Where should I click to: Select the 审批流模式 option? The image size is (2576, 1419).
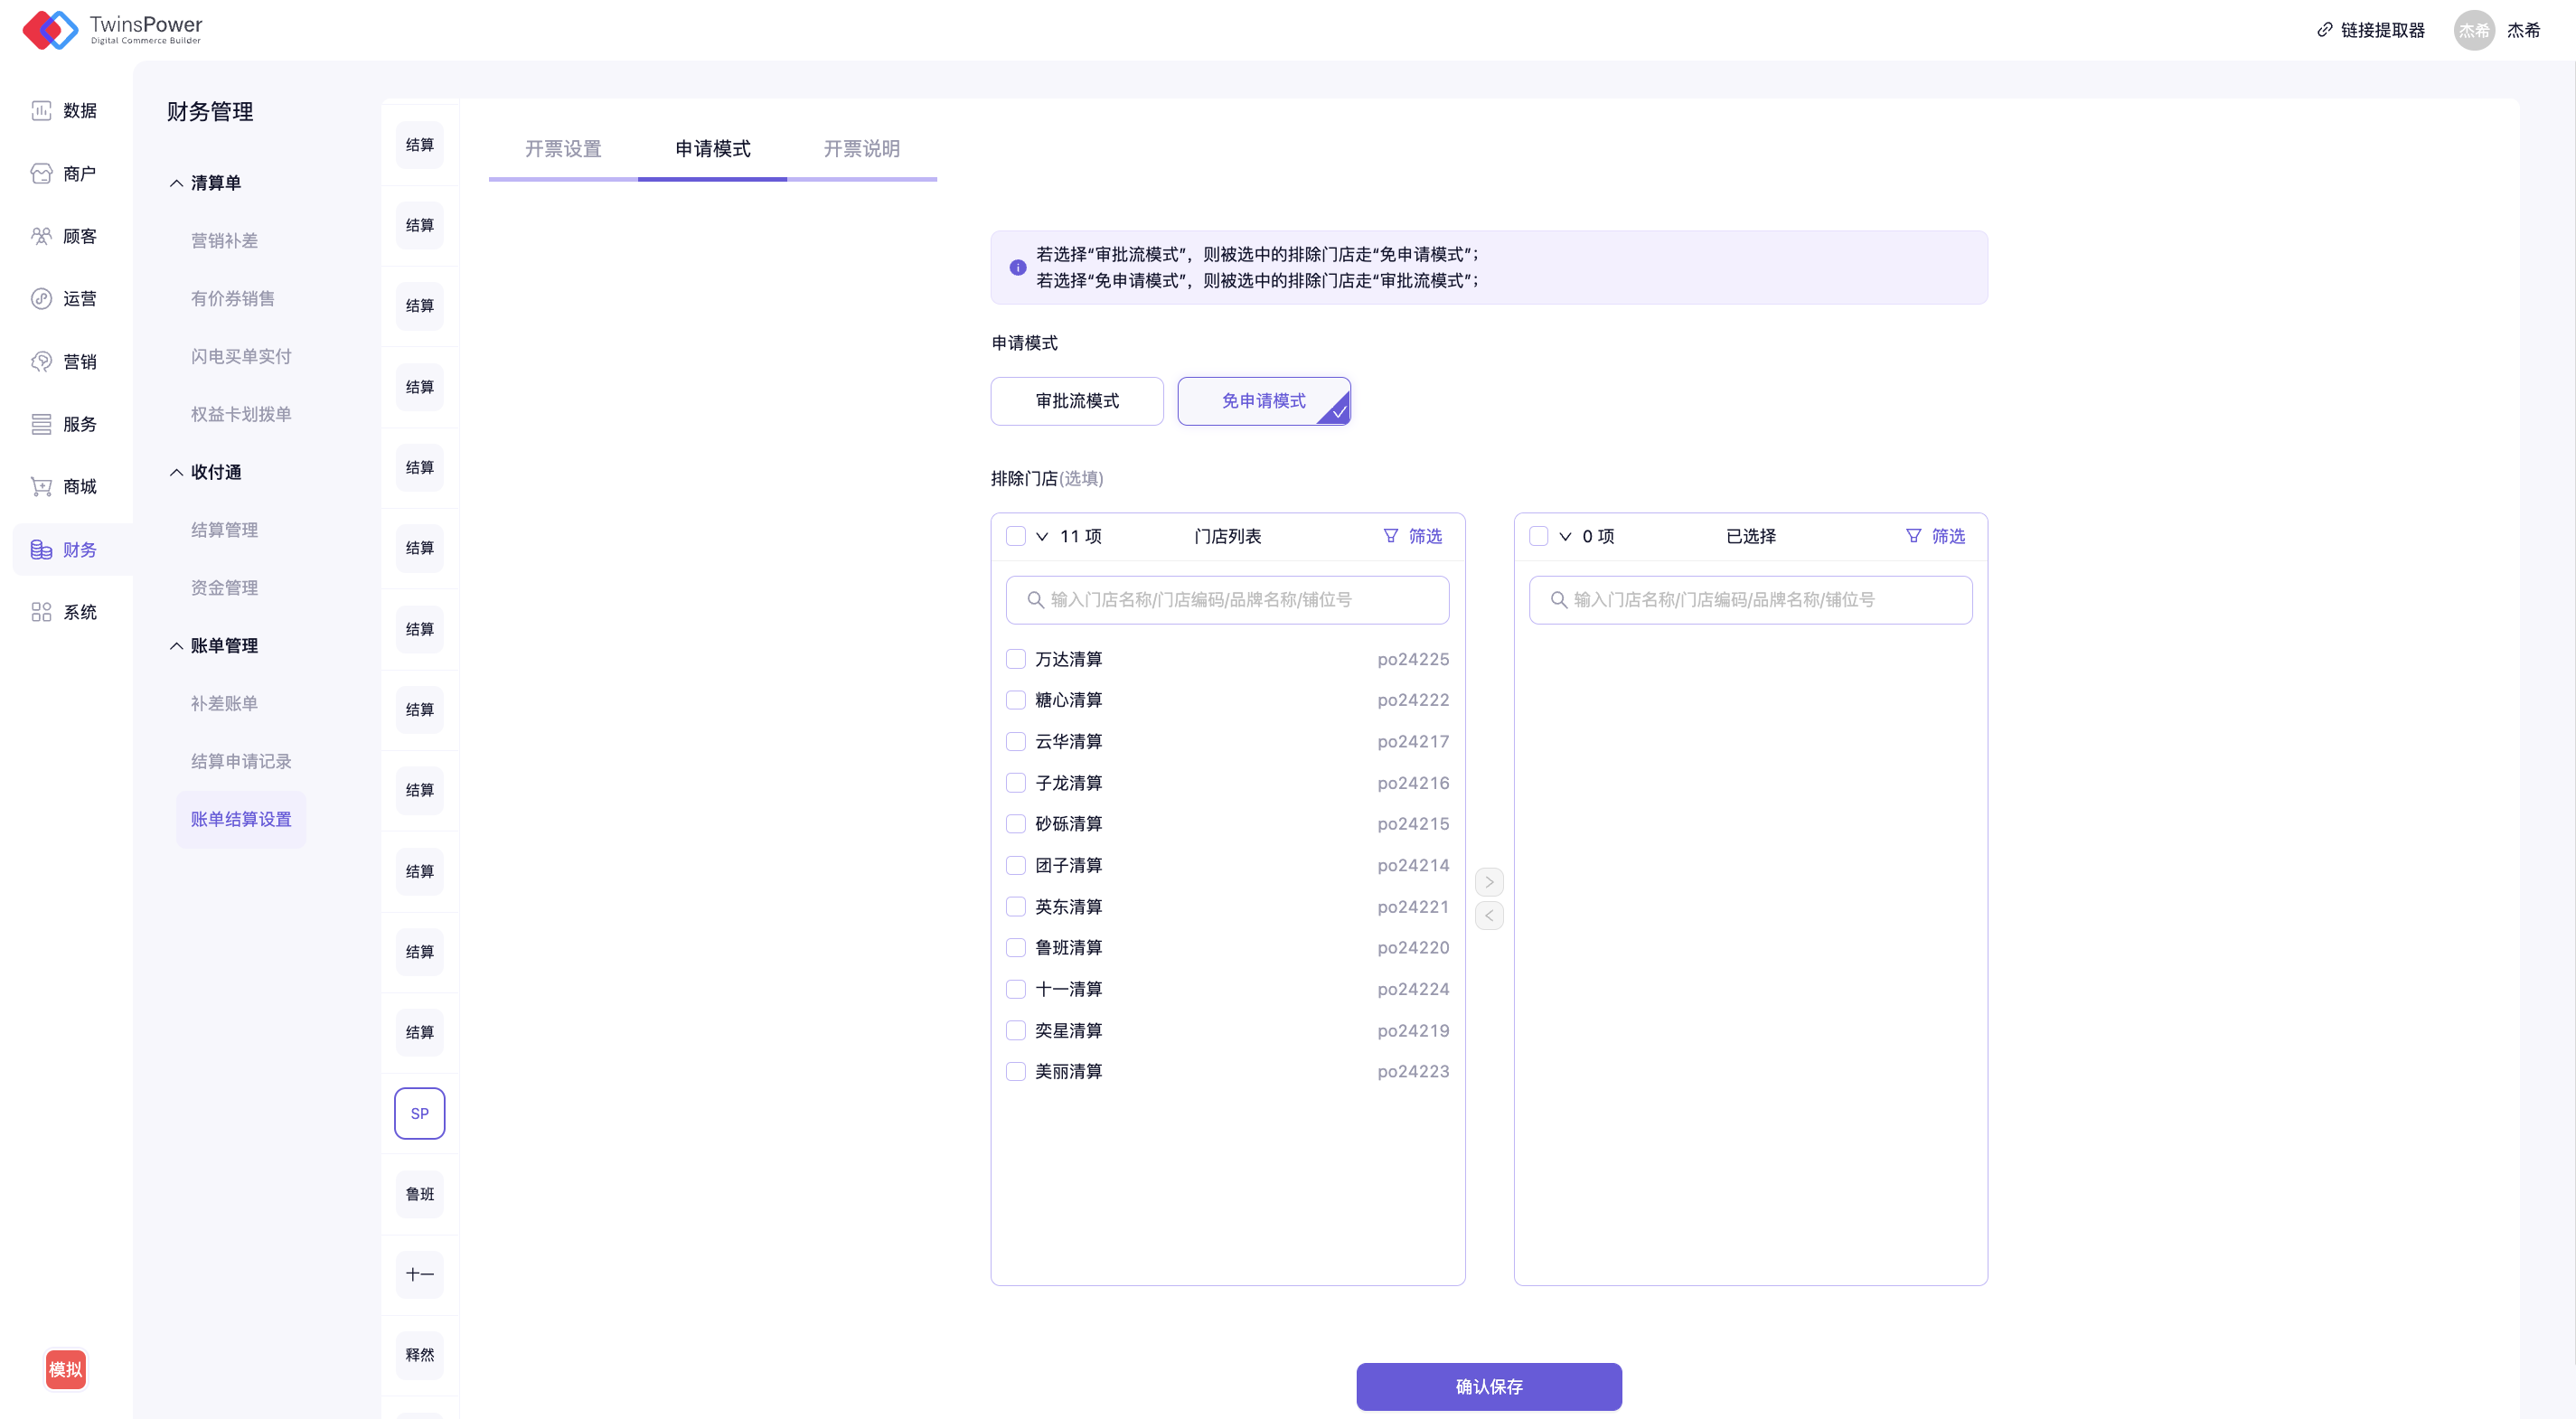click(x=1077, y=401)
